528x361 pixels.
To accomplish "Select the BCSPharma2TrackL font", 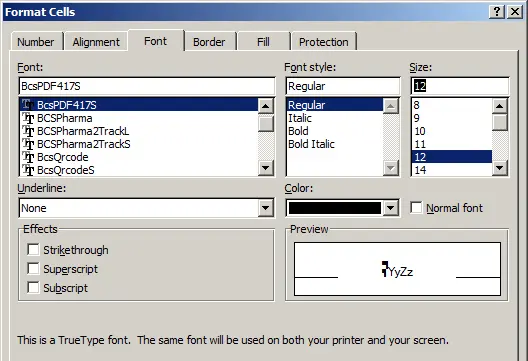I will (139, 131).
